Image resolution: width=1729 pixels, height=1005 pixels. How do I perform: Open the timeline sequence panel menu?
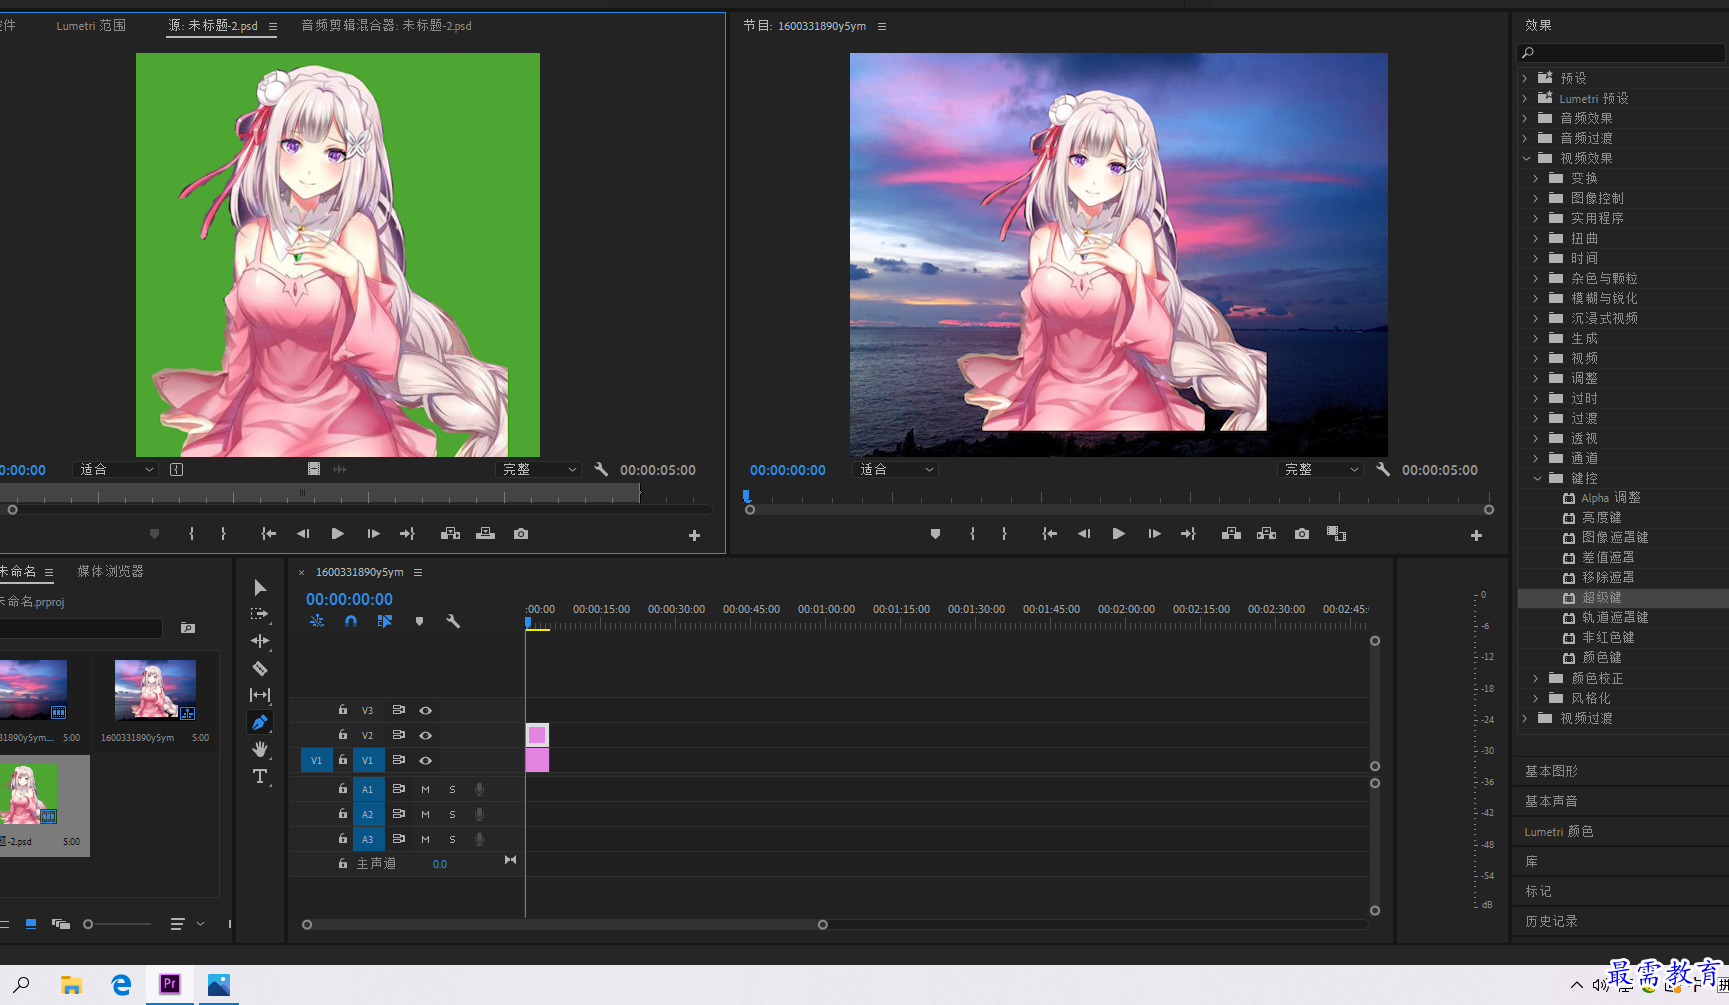418,572
